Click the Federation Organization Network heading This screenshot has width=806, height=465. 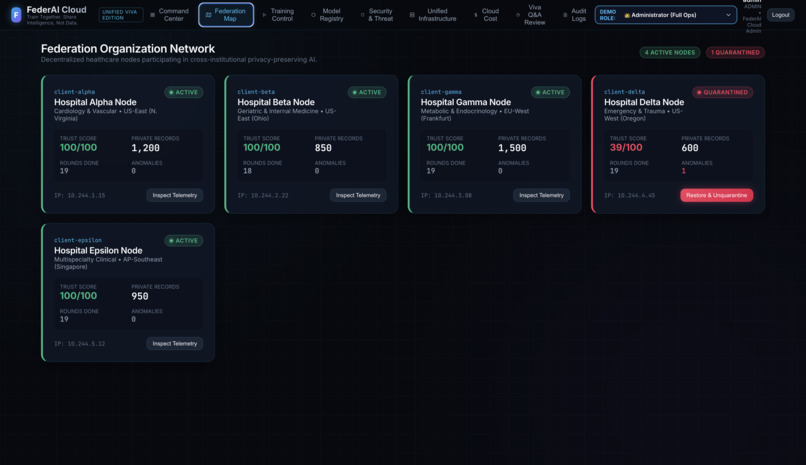[x=127, y=49]
